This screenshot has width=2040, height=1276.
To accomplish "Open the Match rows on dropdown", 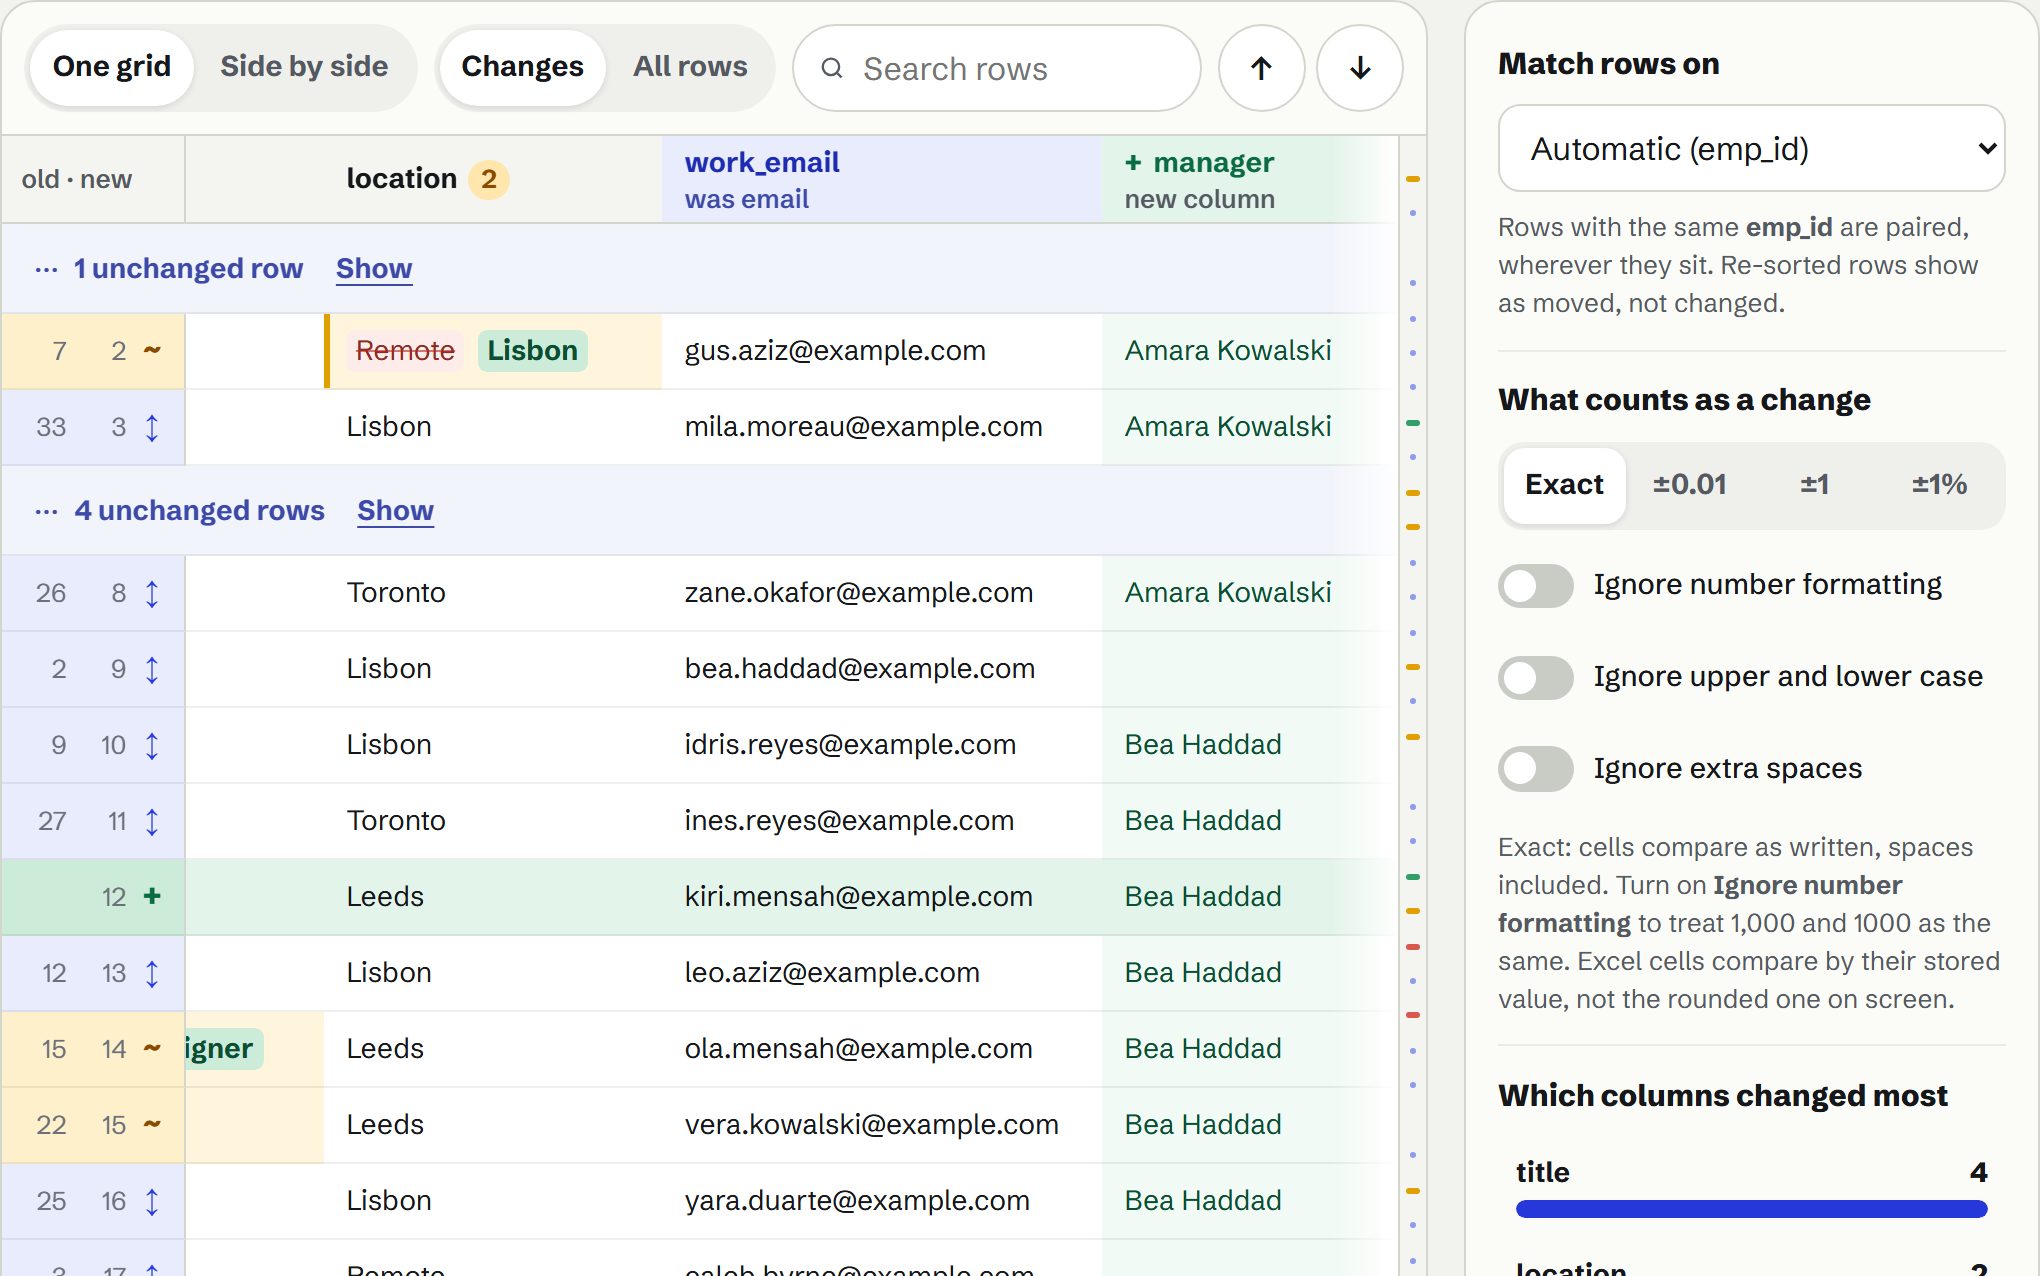I will (1751, 148).
